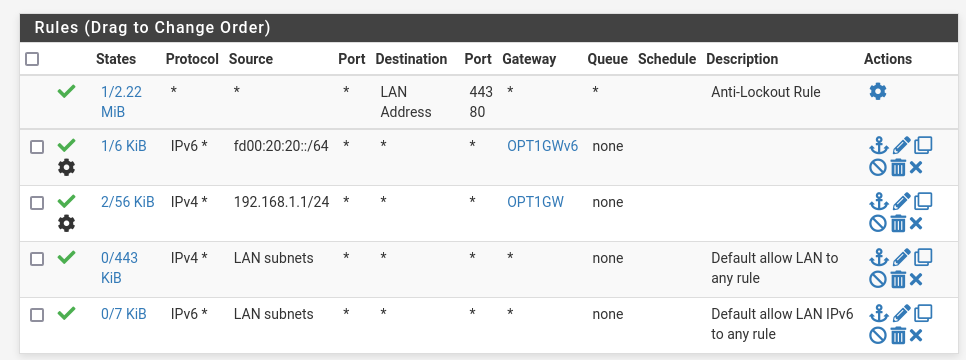Click advanced options gear under fd00:20:20::/64 rule
This screenshot has height=360, width=966.
point(66,167)
